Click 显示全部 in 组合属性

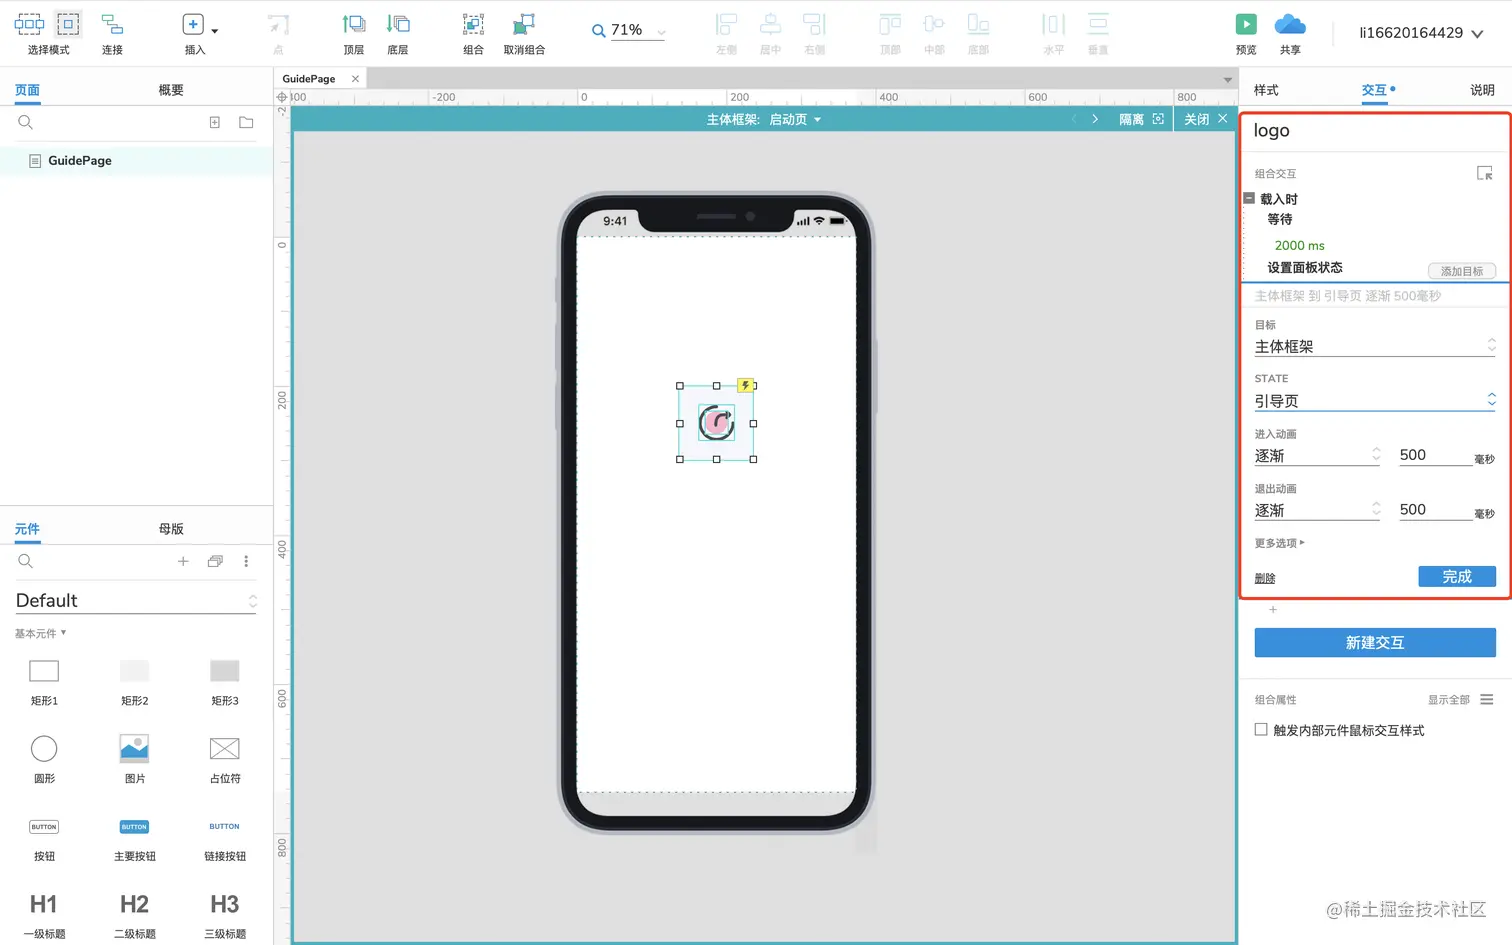[1448, 700]
